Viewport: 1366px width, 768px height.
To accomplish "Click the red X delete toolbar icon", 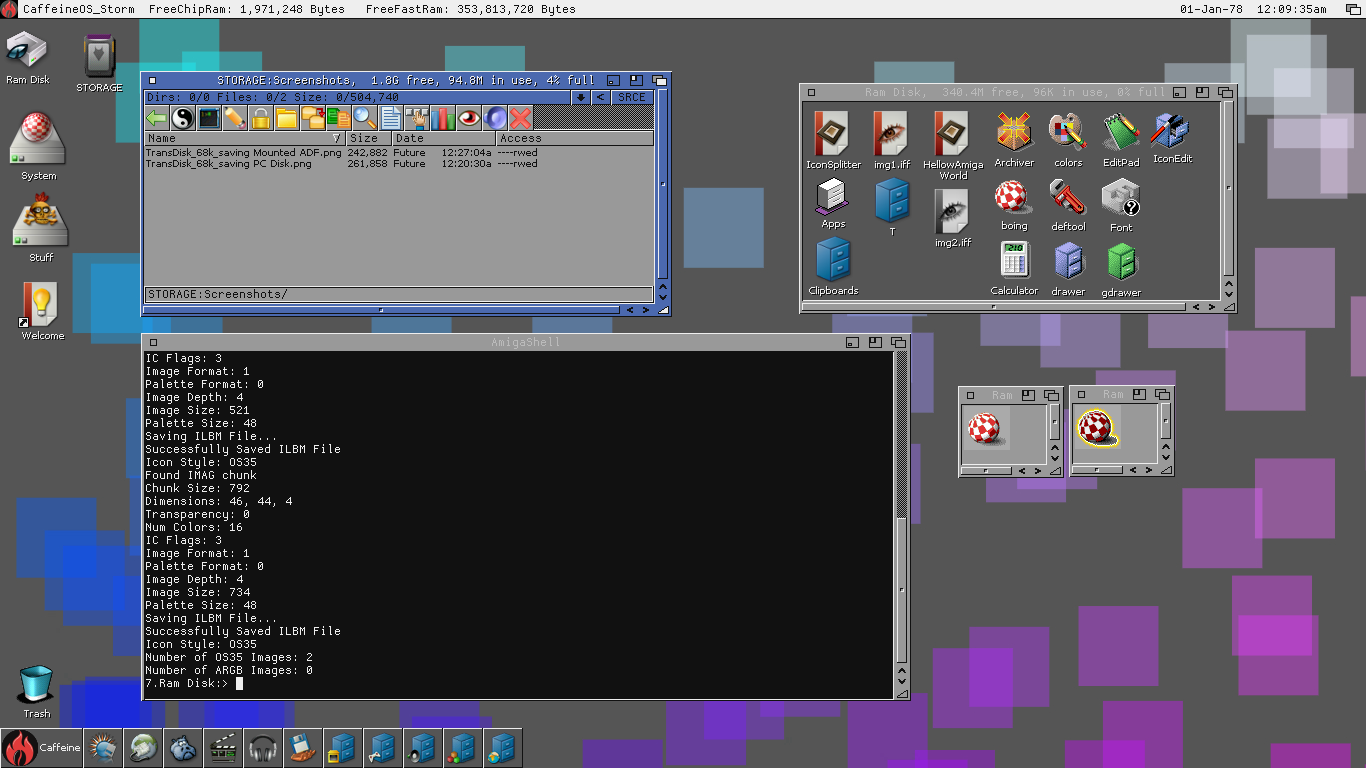I will click(521, 118).
